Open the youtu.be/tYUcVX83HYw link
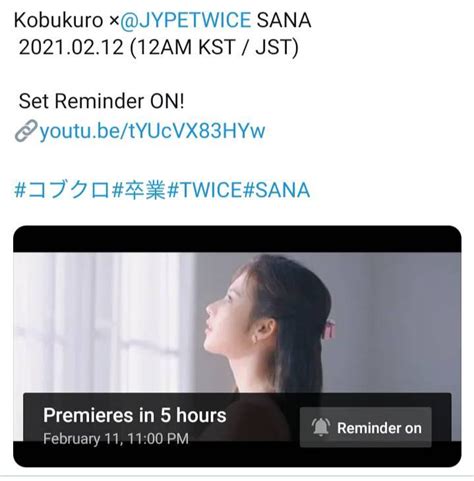Viewport: 474px width, 481px height. (152, 130)
